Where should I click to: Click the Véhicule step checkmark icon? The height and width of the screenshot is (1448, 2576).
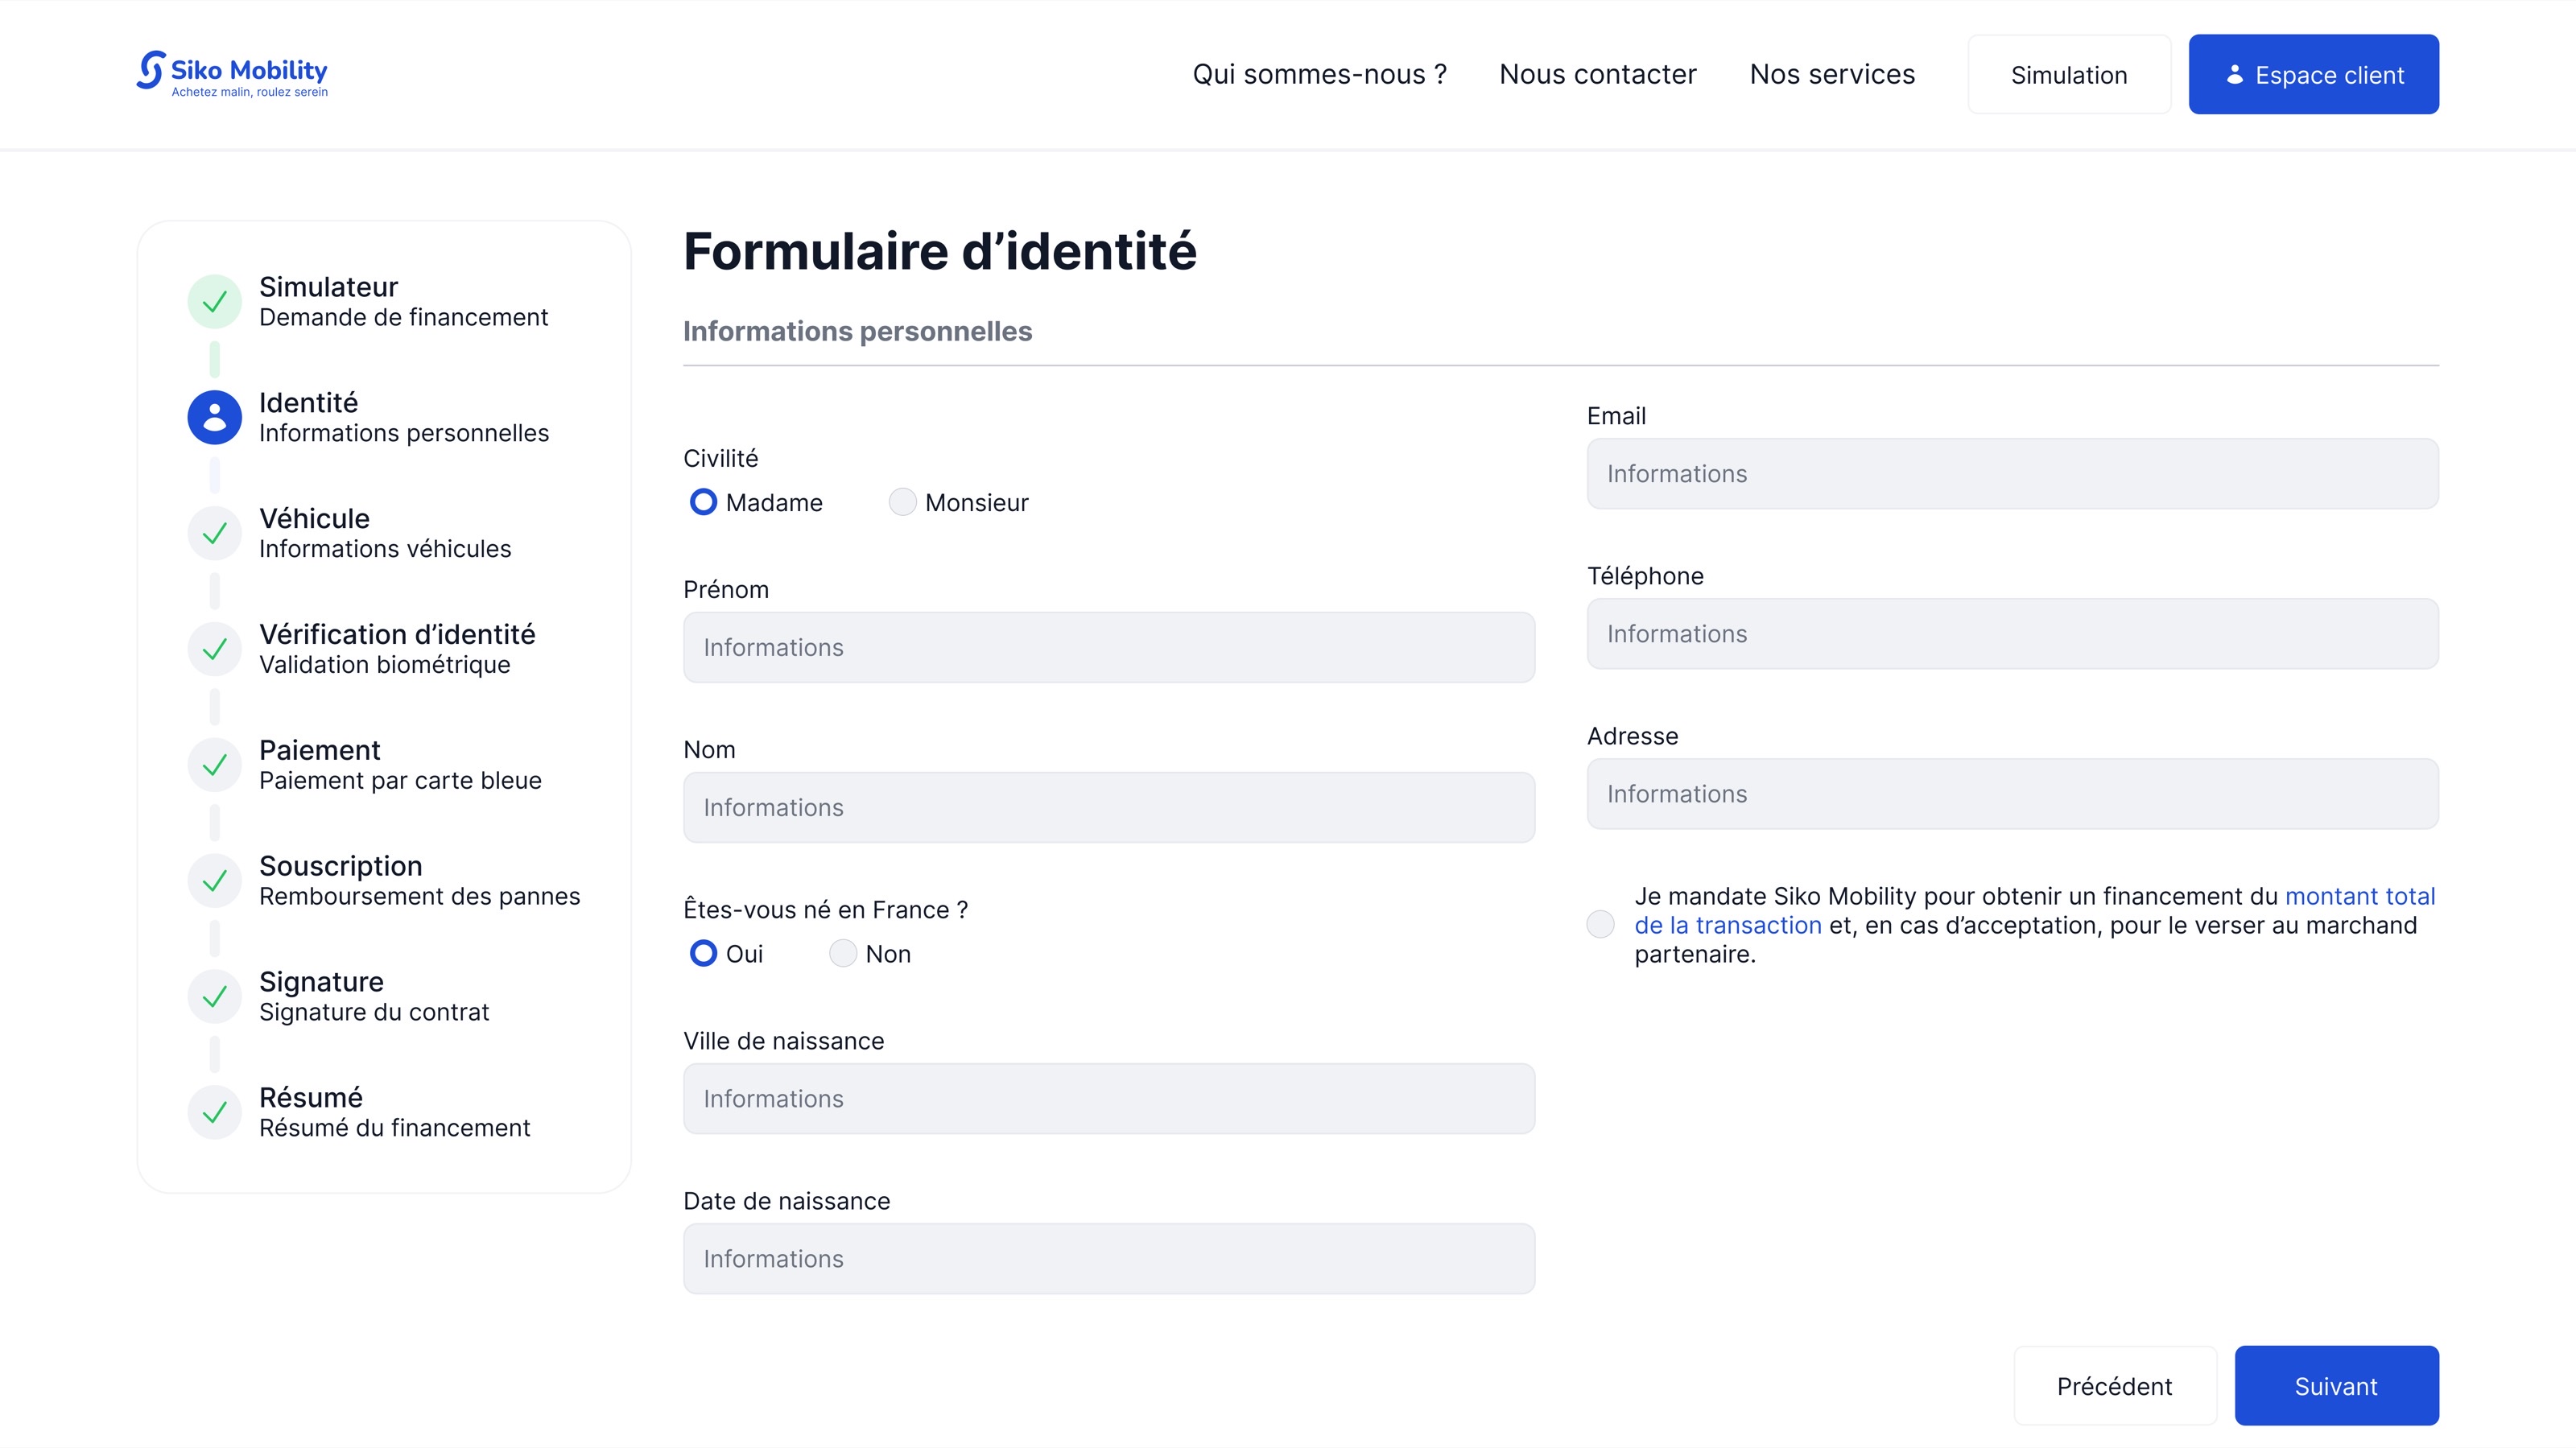click(214, 533)
